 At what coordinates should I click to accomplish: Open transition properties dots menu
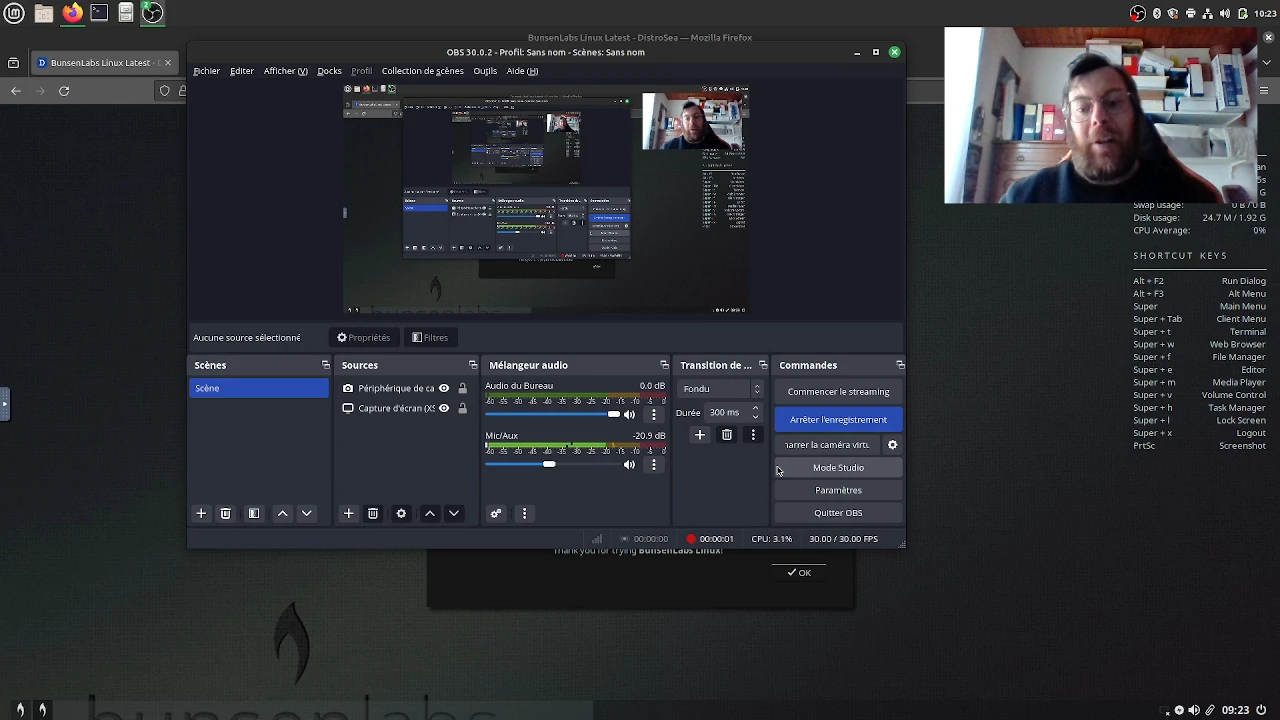point(753,435)
